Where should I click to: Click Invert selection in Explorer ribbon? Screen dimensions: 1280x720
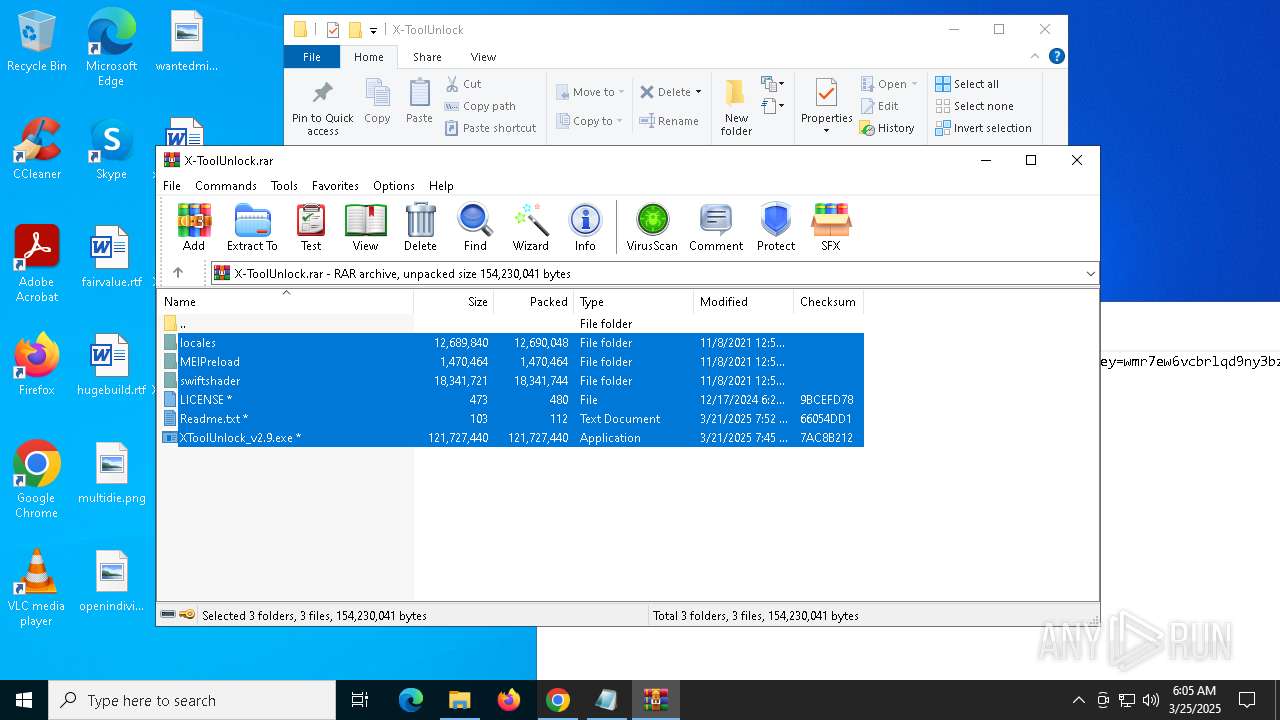[983, 128]
